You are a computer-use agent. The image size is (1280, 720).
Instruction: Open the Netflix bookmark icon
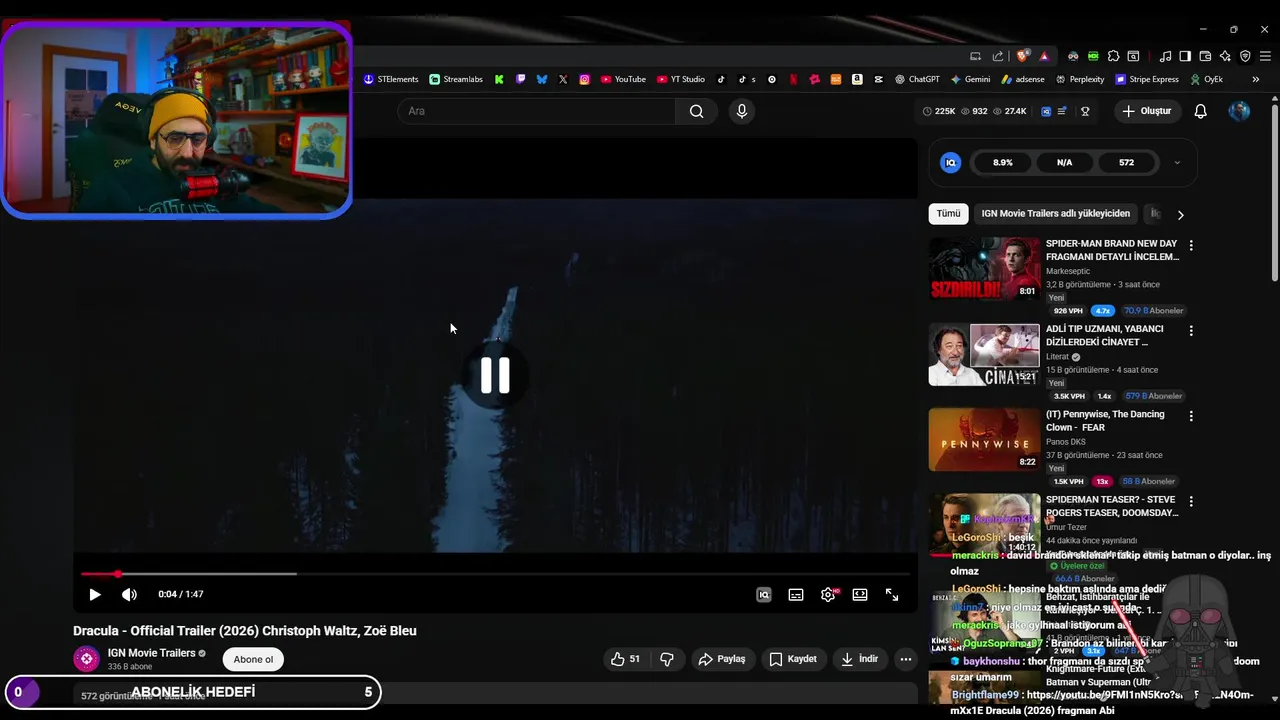(x=794, y=79)
